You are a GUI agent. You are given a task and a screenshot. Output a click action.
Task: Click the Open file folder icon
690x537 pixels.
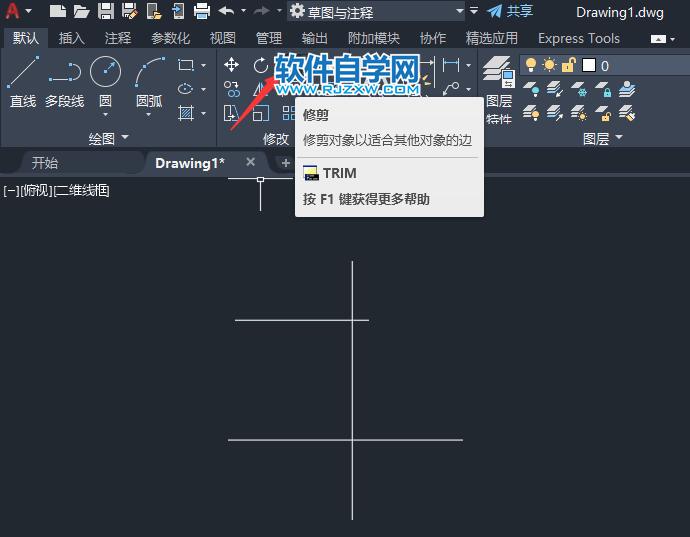[x=81, y=11]
